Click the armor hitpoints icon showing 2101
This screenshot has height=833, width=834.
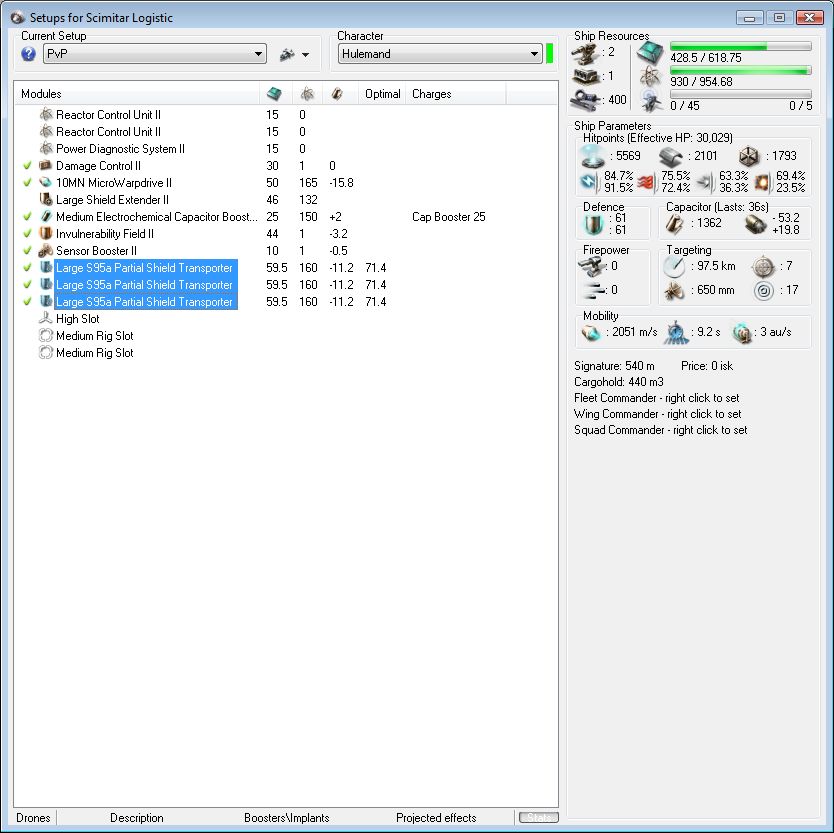(671, 157)
